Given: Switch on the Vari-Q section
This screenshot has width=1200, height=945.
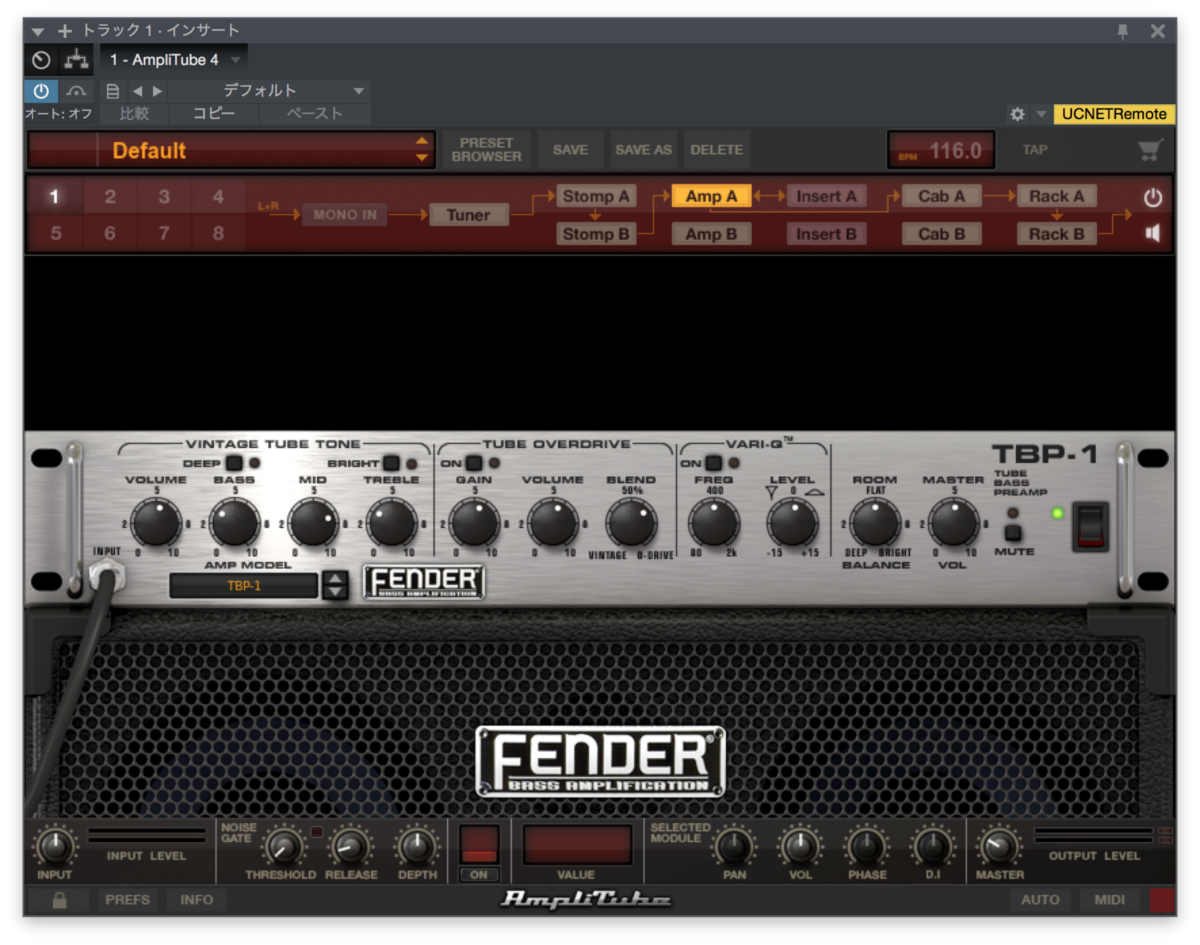Looking at the screenshot, I should [714, 463].
